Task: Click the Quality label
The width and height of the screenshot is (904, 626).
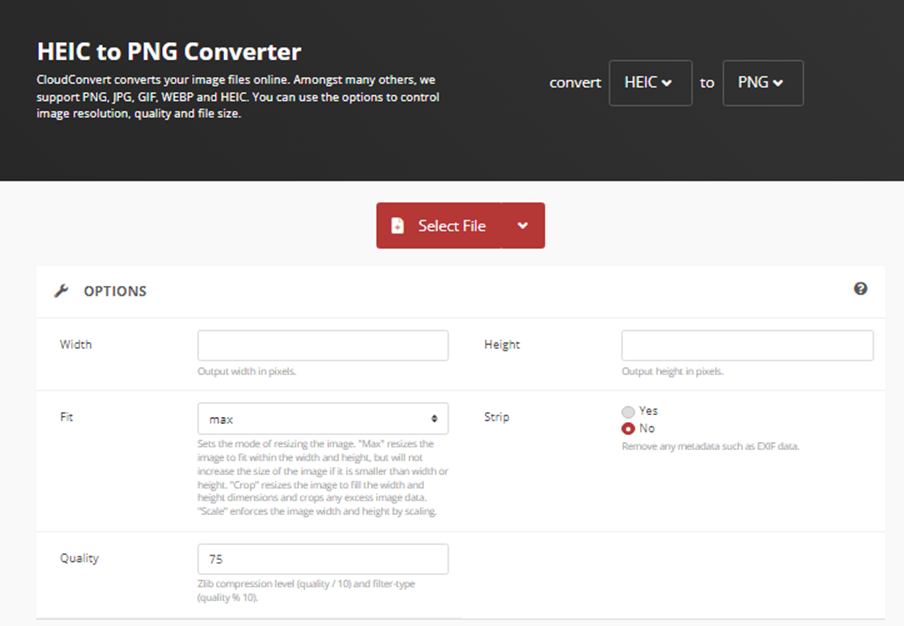Action: pos(80,558)
